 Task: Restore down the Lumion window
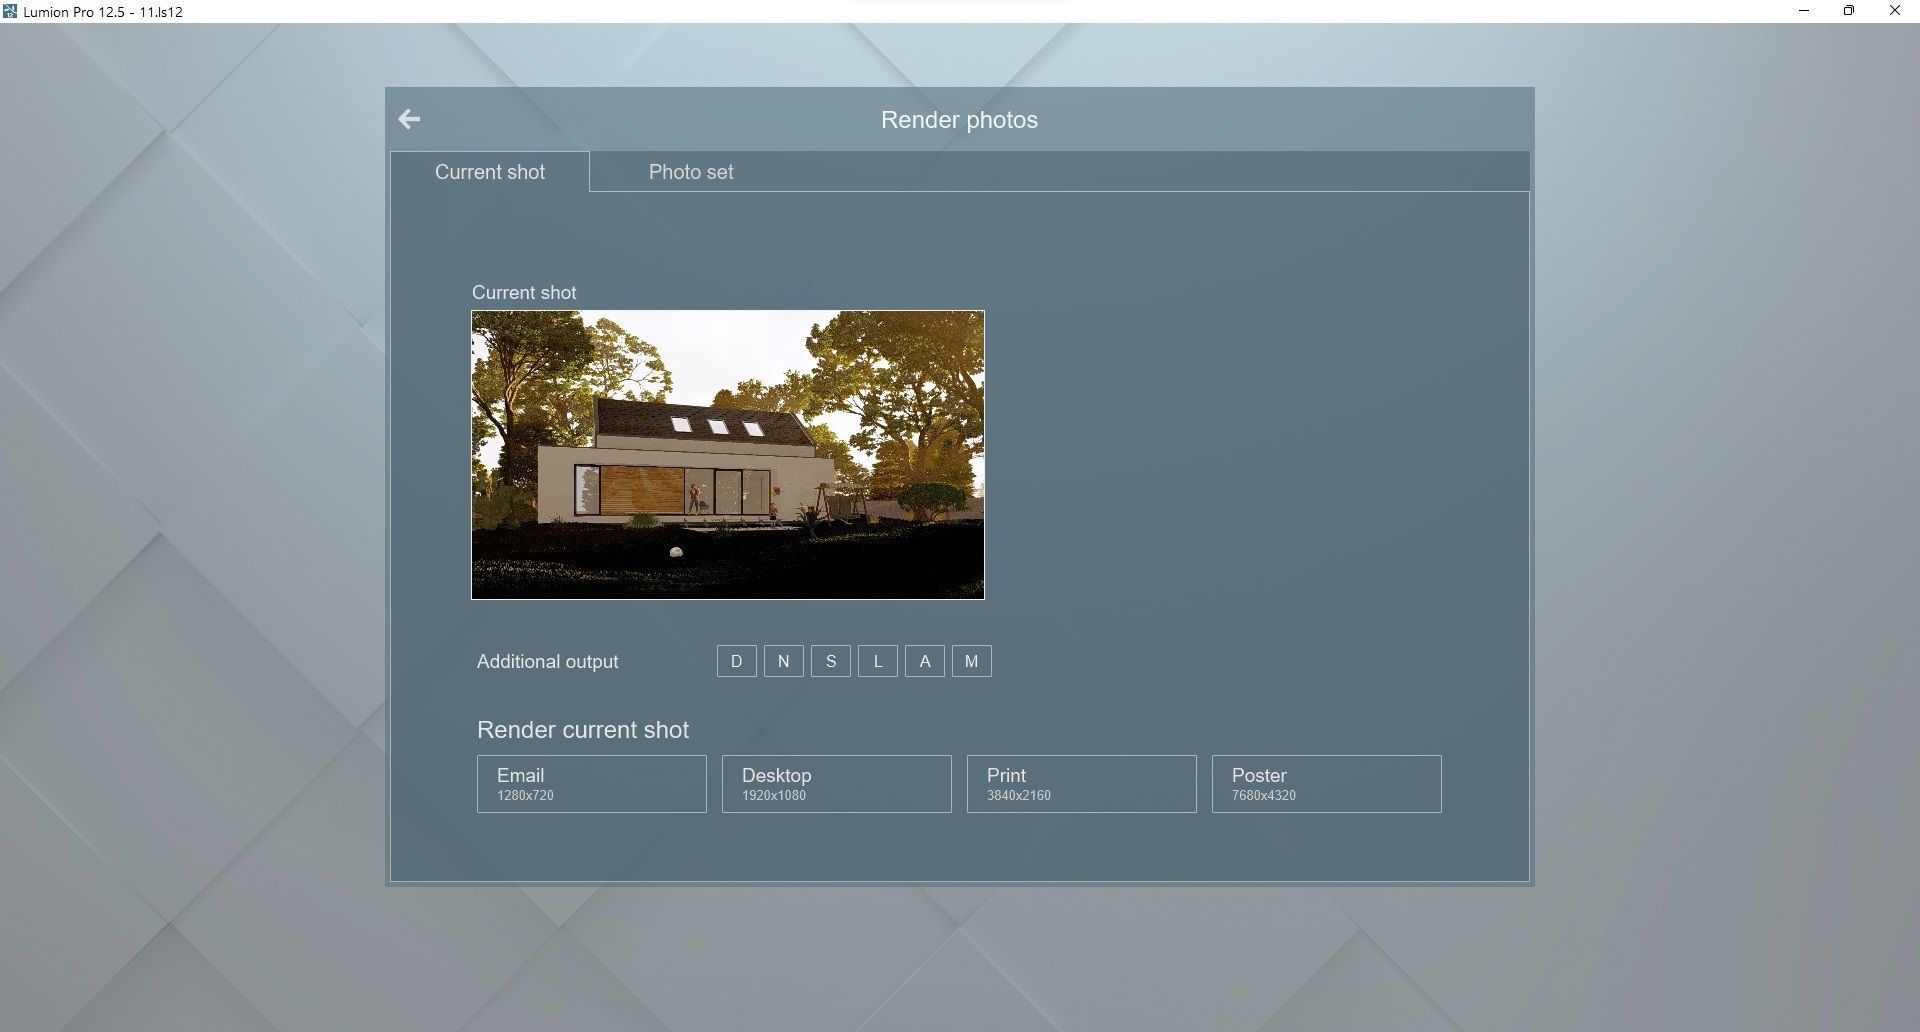[x=1849, y=11]
